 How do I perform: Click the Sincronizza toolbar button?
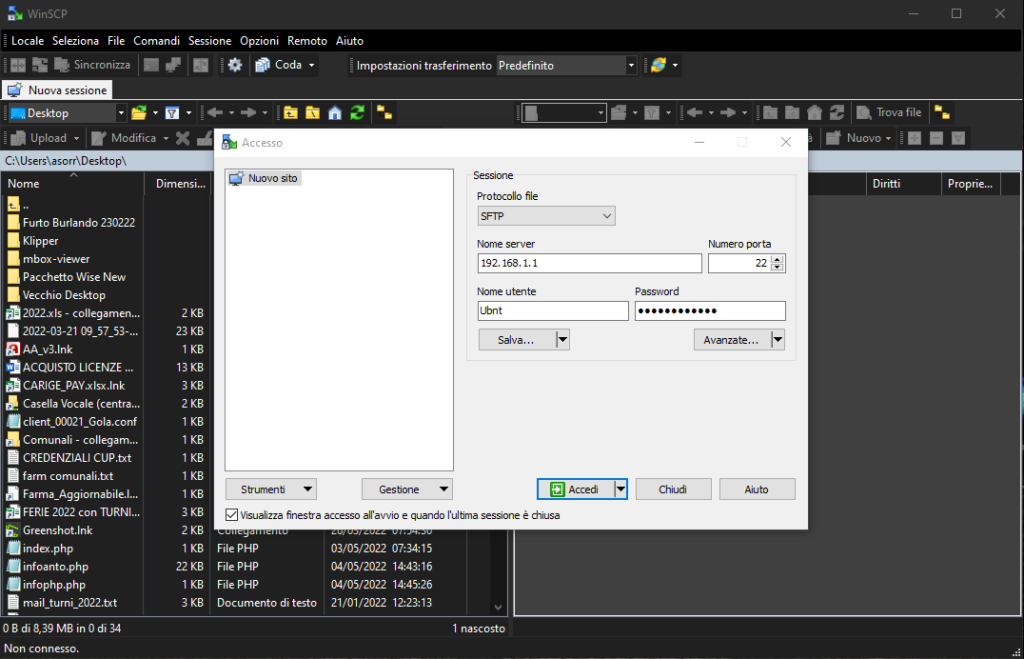92,65
